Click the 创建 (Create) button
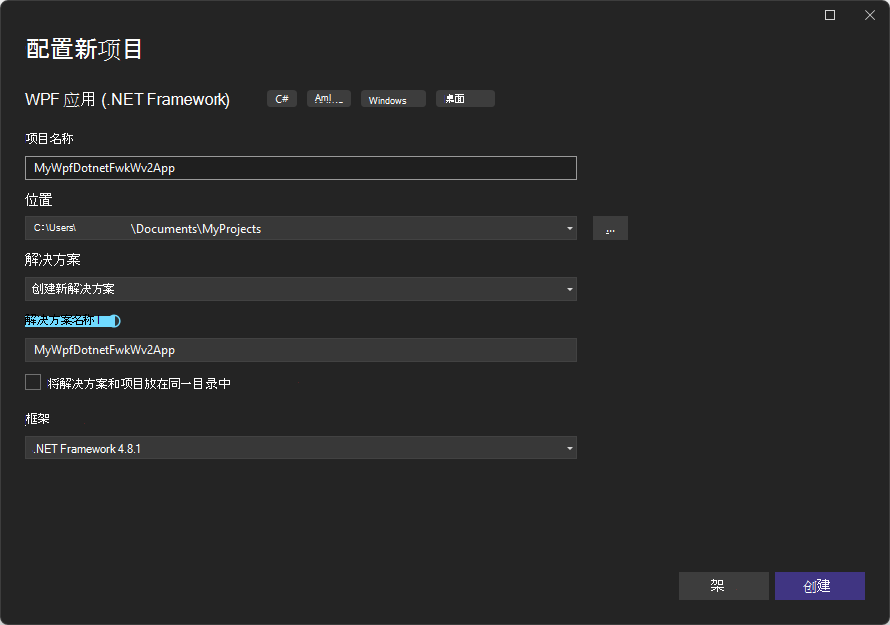 tap(819, 586)
